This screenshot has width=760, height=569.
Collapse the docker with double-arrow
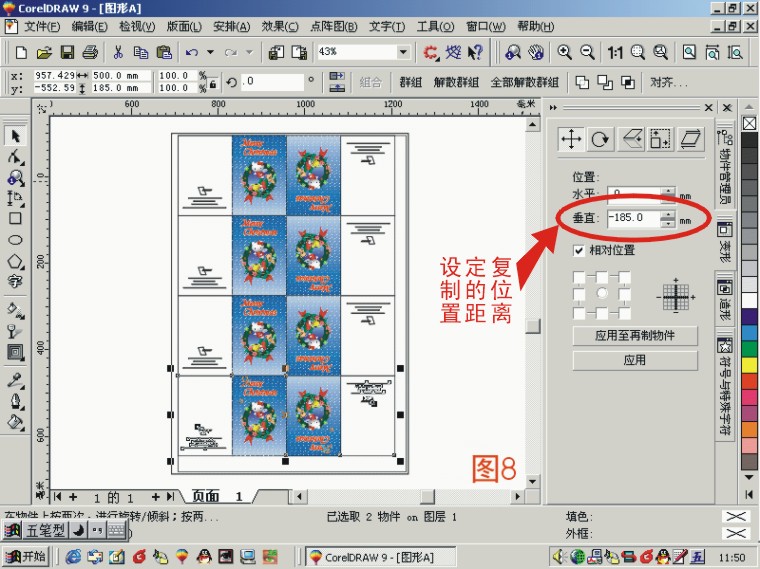(x=553, y=108)
